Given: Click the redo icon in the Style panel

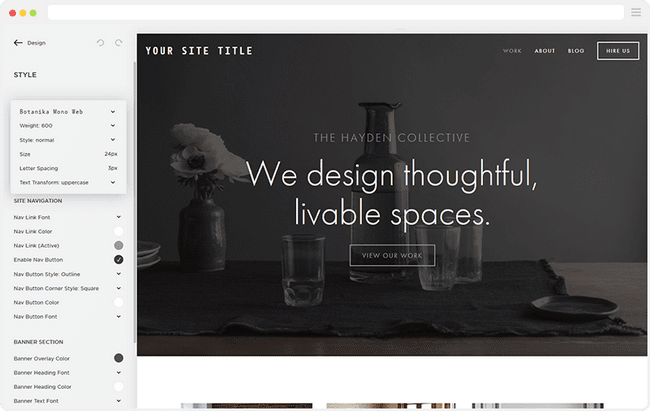Looking at the screenshot, I should pos(119,43).
